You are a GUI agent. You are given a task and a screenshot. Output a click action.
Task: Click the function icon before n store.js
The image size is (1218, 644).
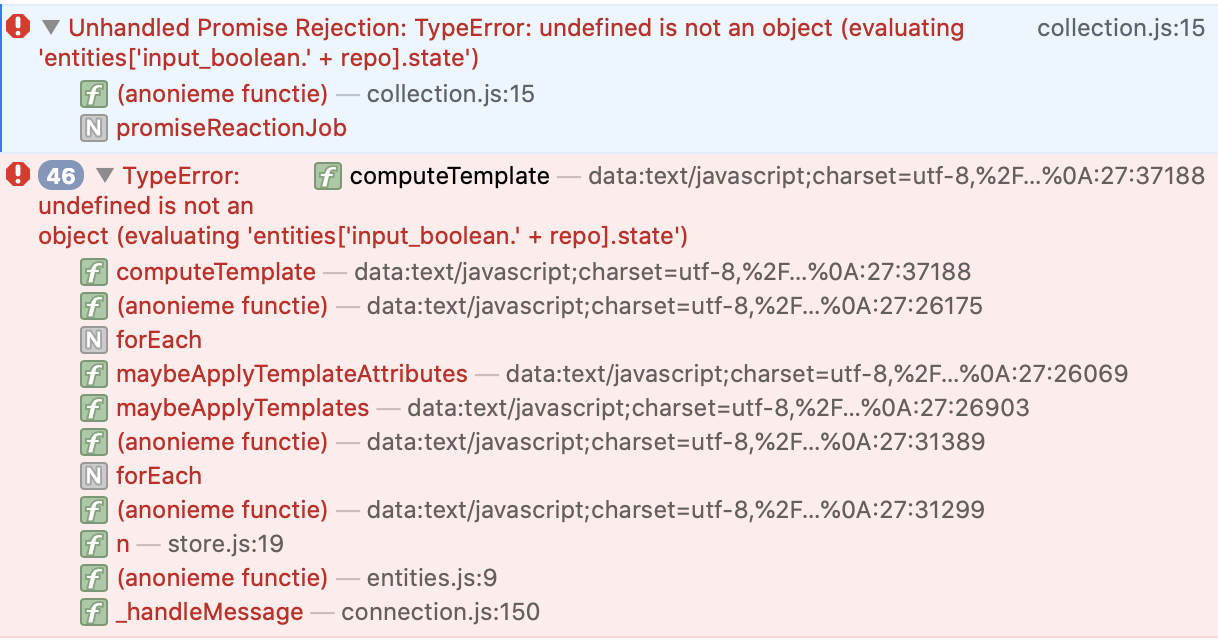coord(93,544)
